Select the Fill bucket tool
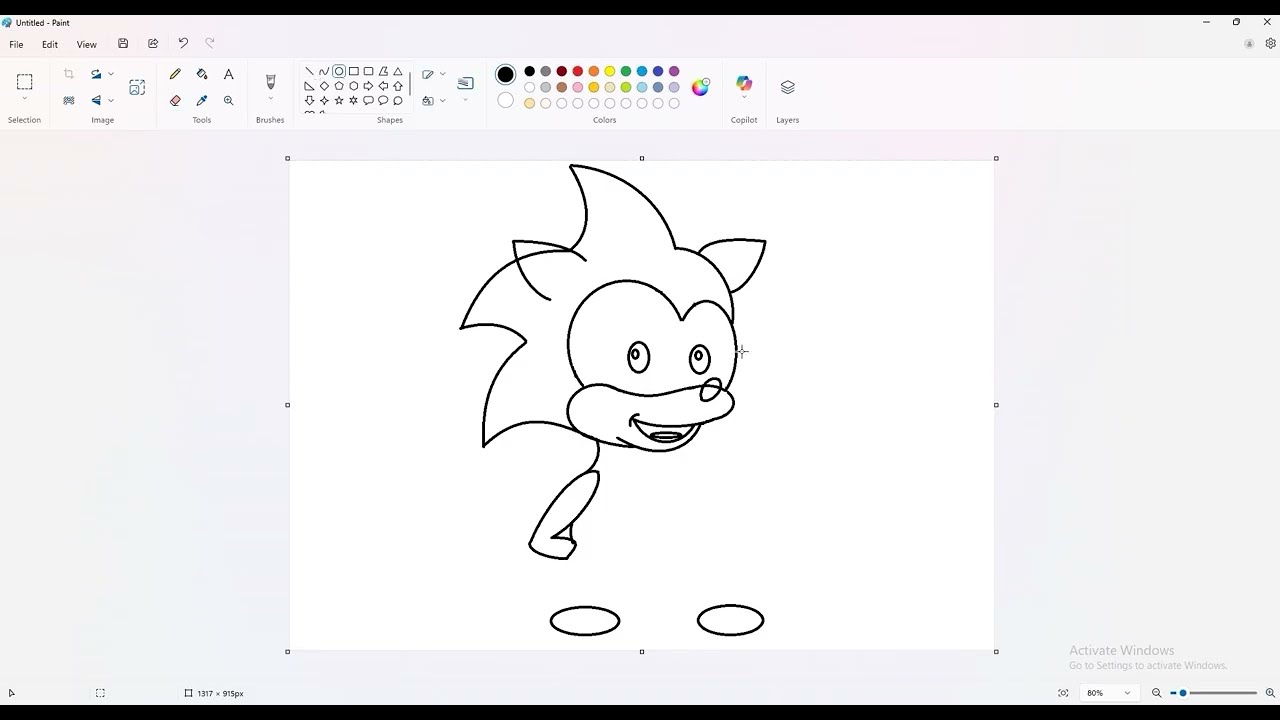This screenshot has height=720, width=1280. pyautogui.click(x=202, y=74)
